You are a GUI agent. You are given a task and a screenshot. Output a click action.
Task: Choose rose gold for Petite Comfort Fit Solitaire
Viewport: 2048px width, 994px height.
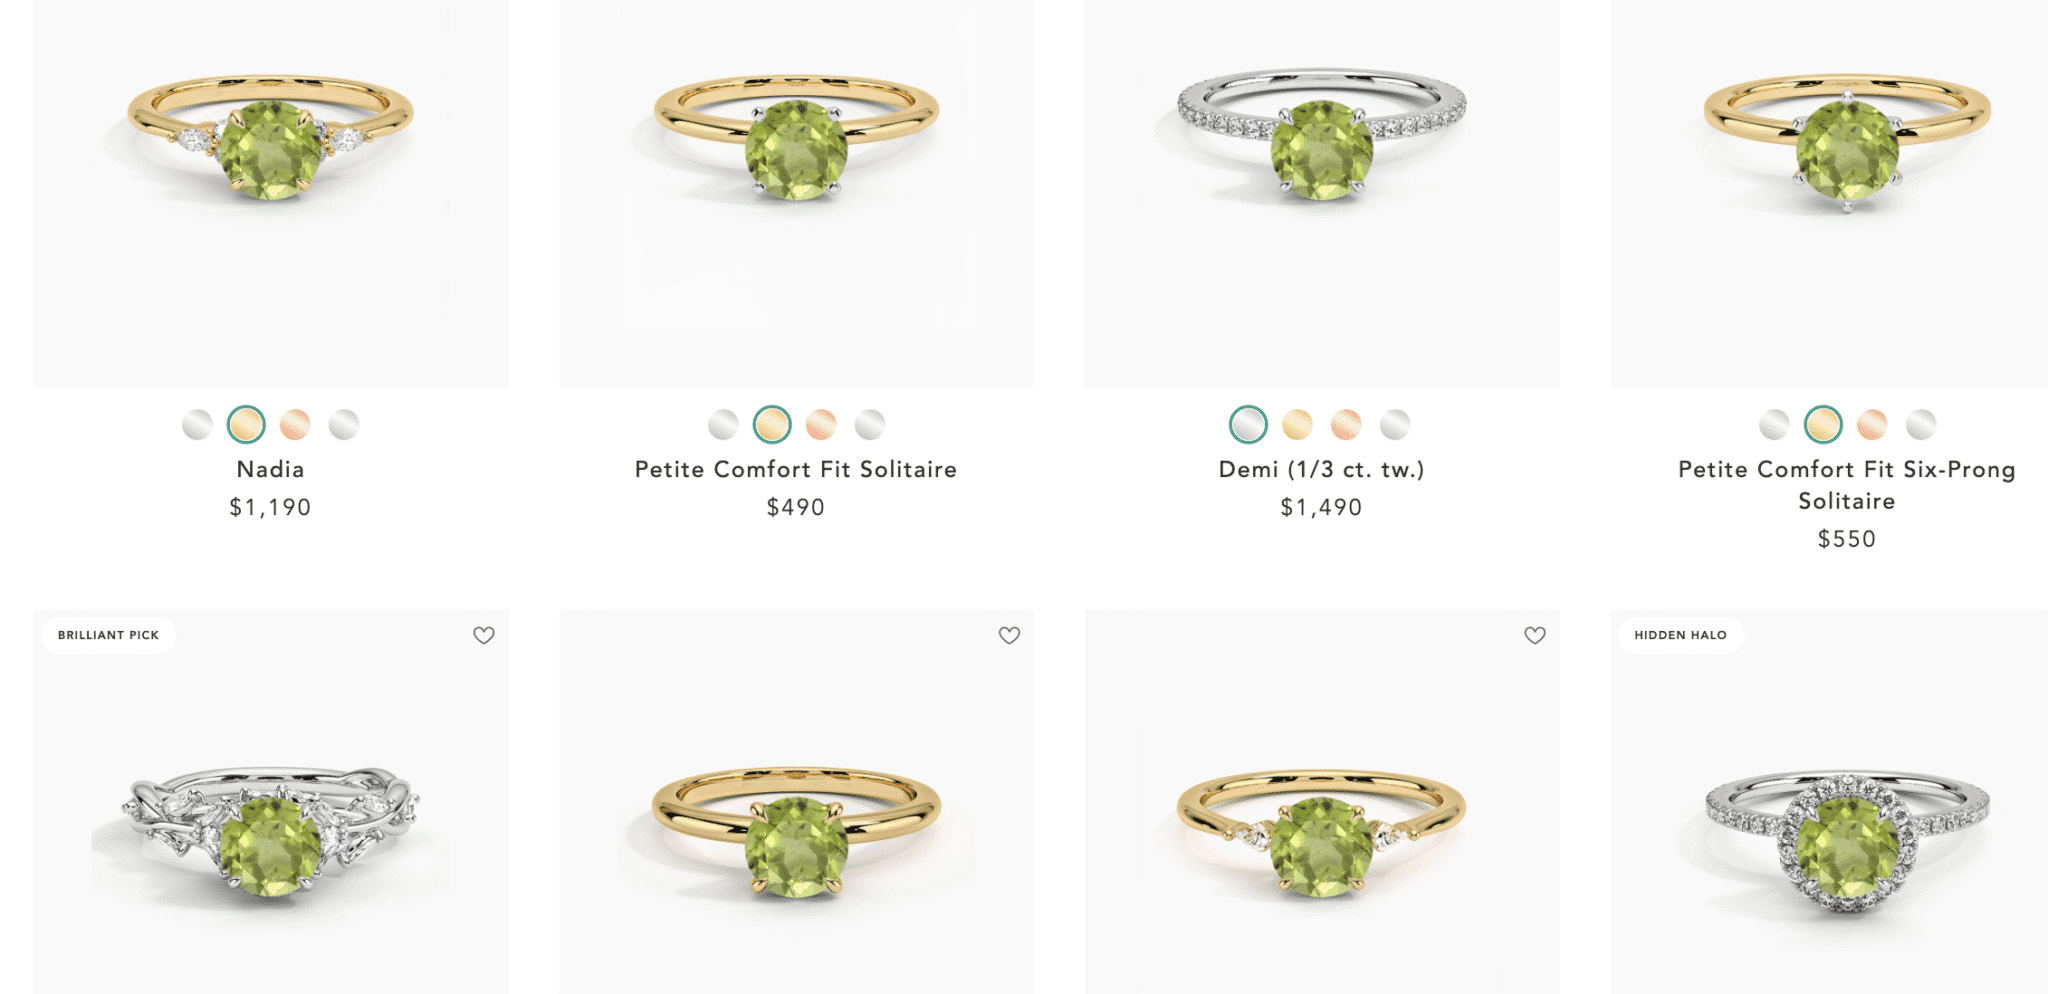click(821, 425)
